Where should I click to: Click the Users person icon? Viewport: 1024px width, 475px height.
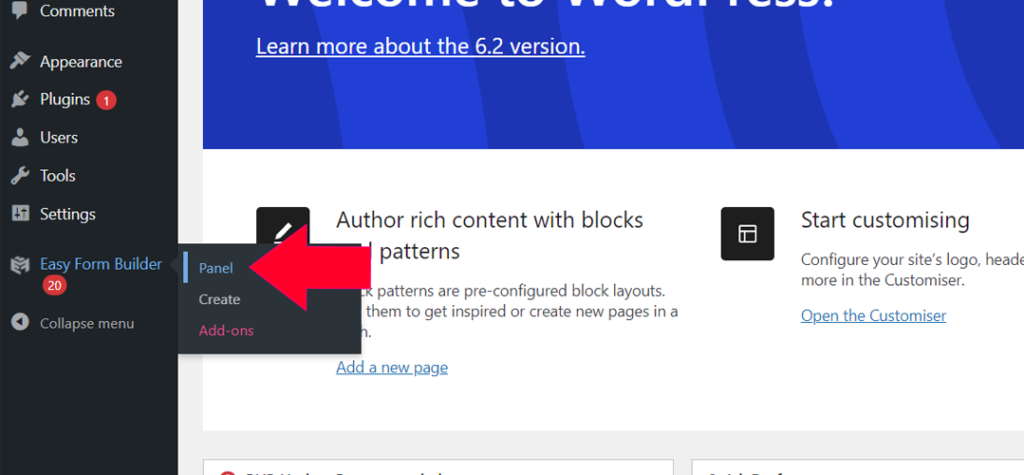click(20, 137)
